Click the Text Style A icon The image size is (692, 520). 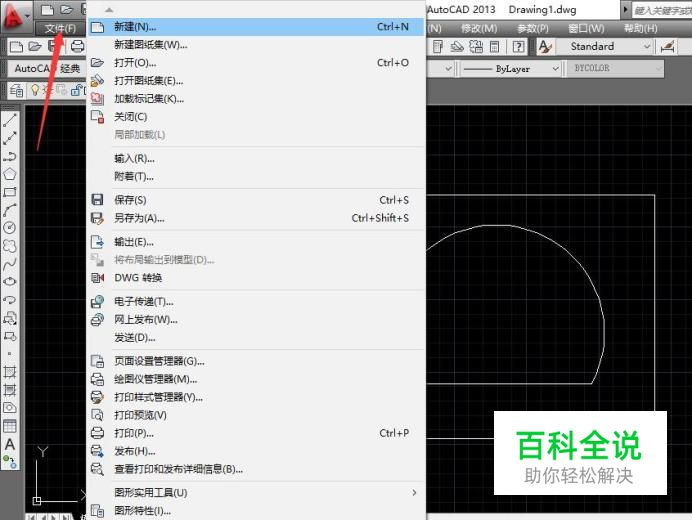(x=545, y=46)
